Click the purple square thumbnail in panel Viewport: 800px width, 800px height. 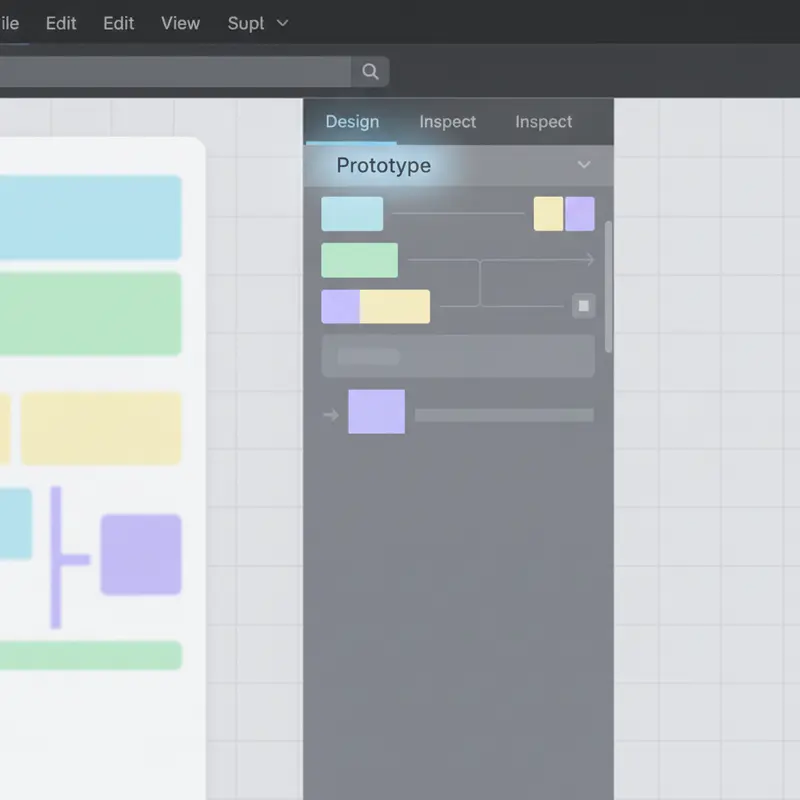pos(376,412)
